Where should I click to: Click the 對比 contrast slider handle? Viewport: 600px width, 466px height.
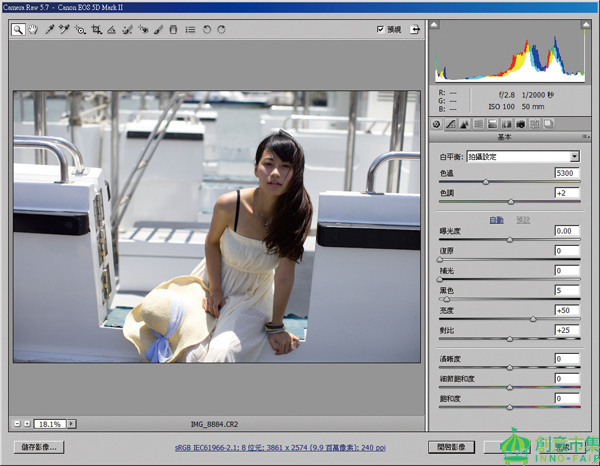(510, 339)
